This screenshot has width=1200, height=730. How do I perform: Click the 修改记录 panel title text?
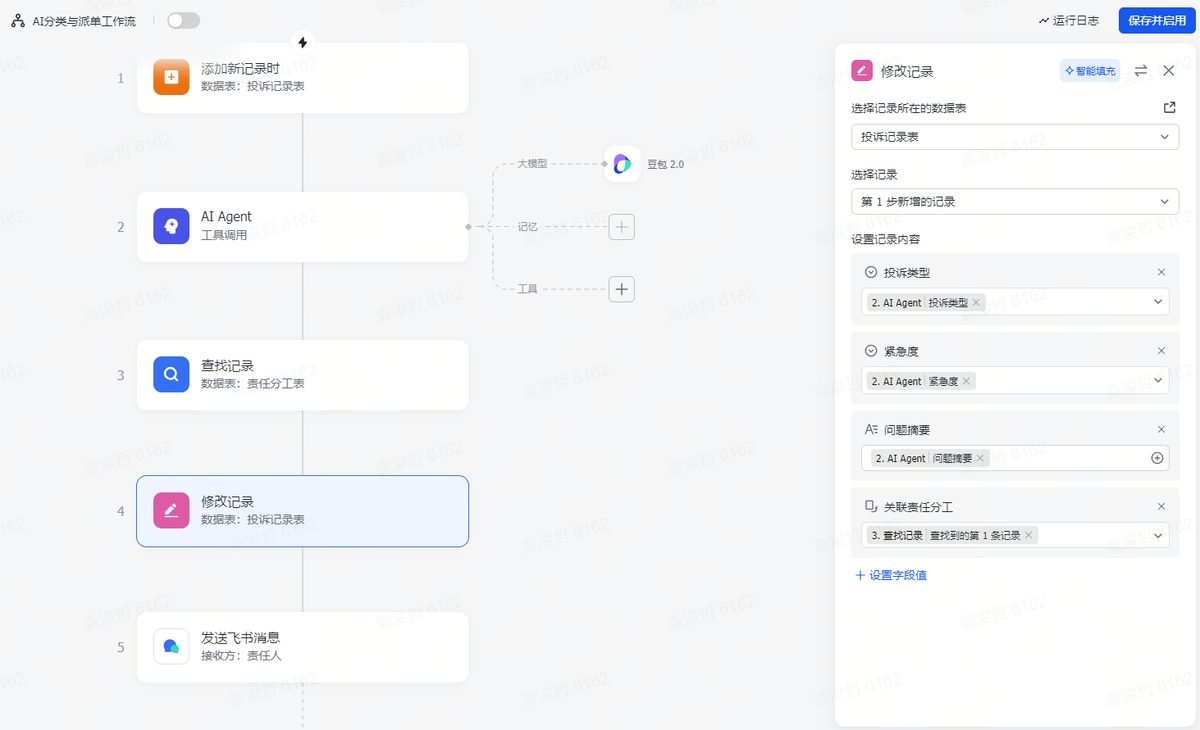907,71
